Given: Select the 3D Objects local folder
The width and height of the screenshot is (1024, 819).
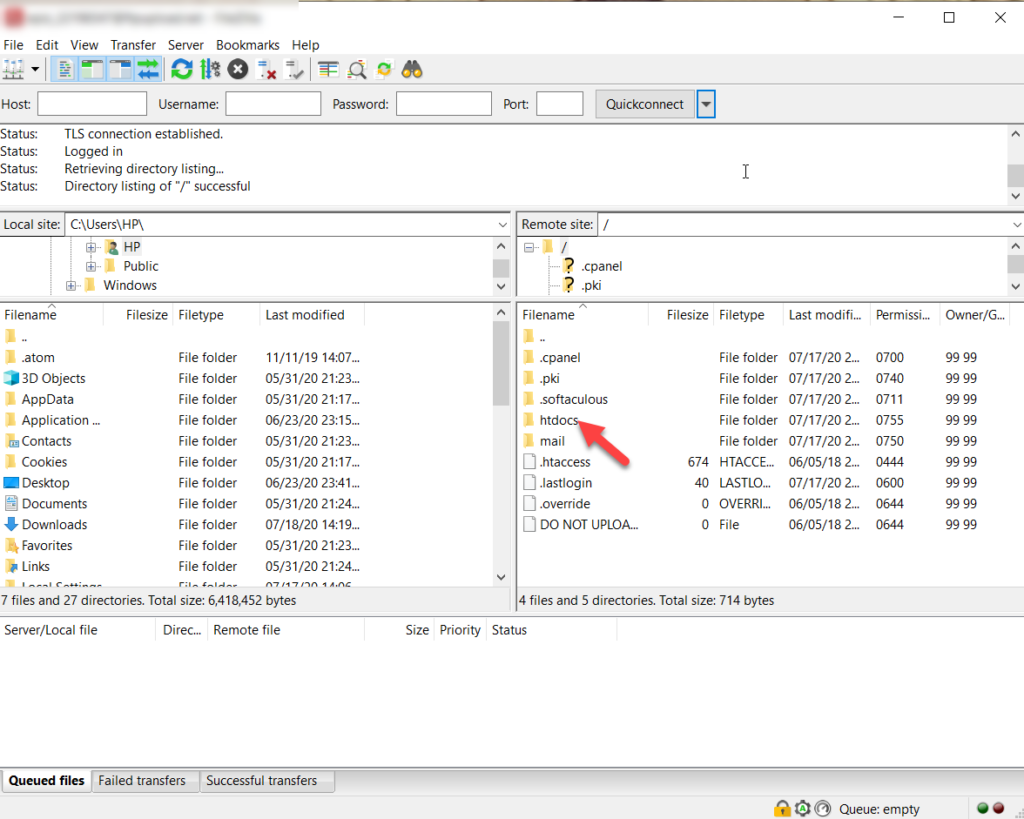Looking at the screenshot, I should pos(53,378).
